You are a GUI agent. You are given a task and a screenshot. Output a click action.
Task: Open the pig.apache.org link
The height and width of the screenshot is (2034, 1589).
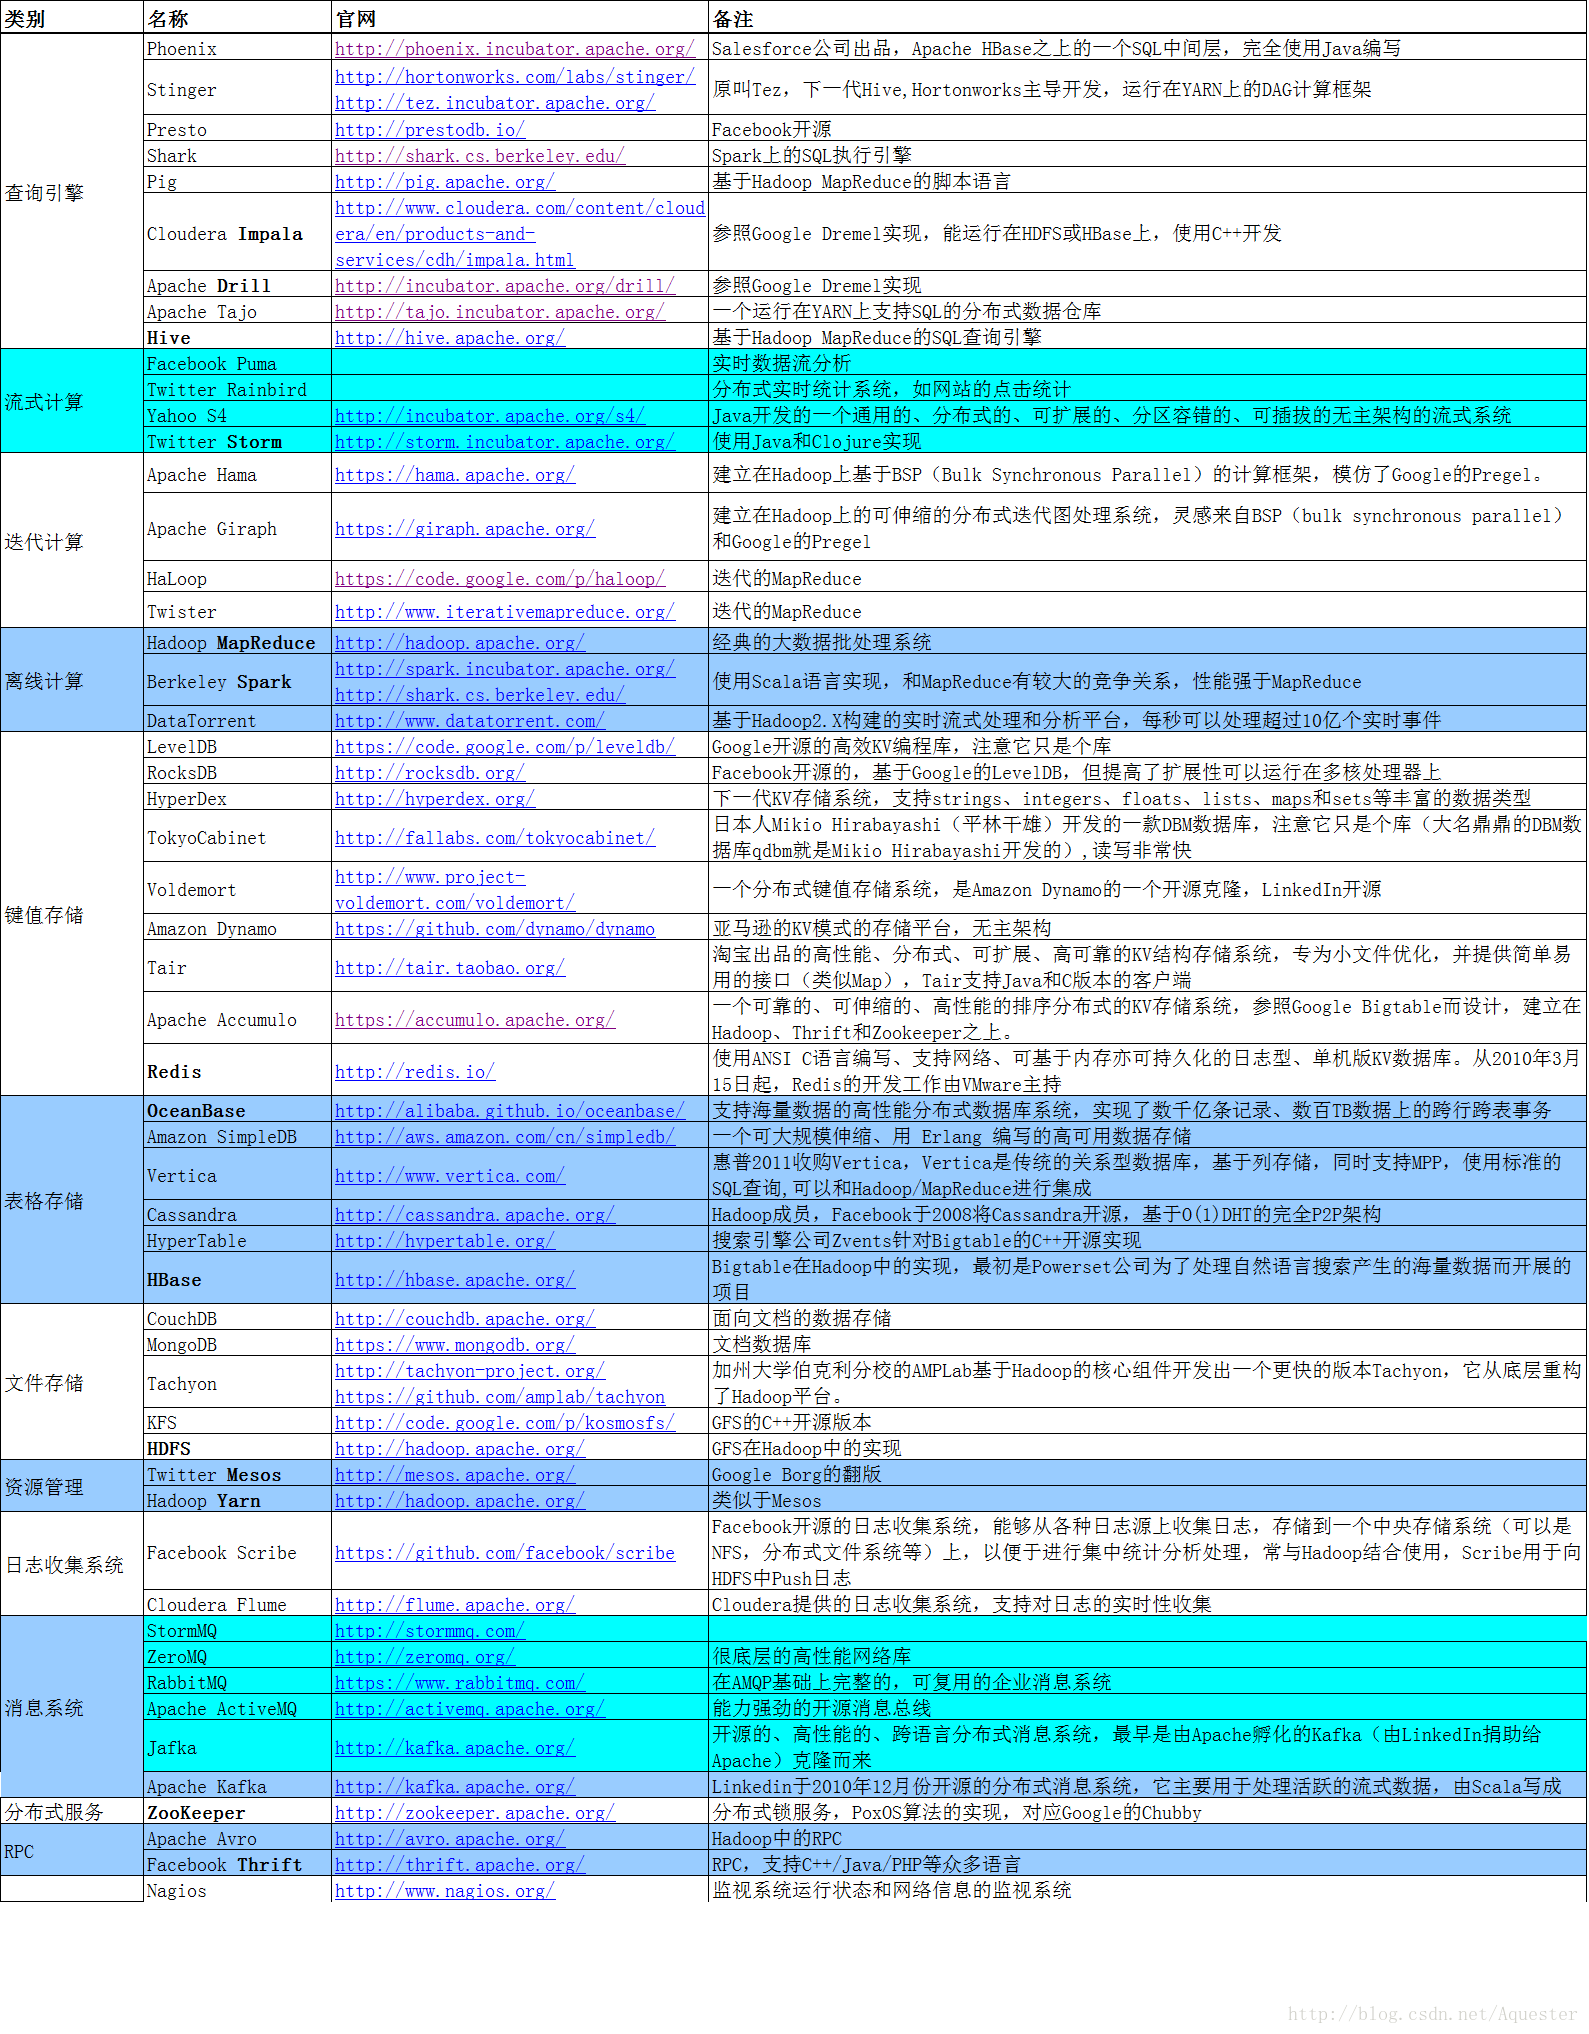click(444, 182)
